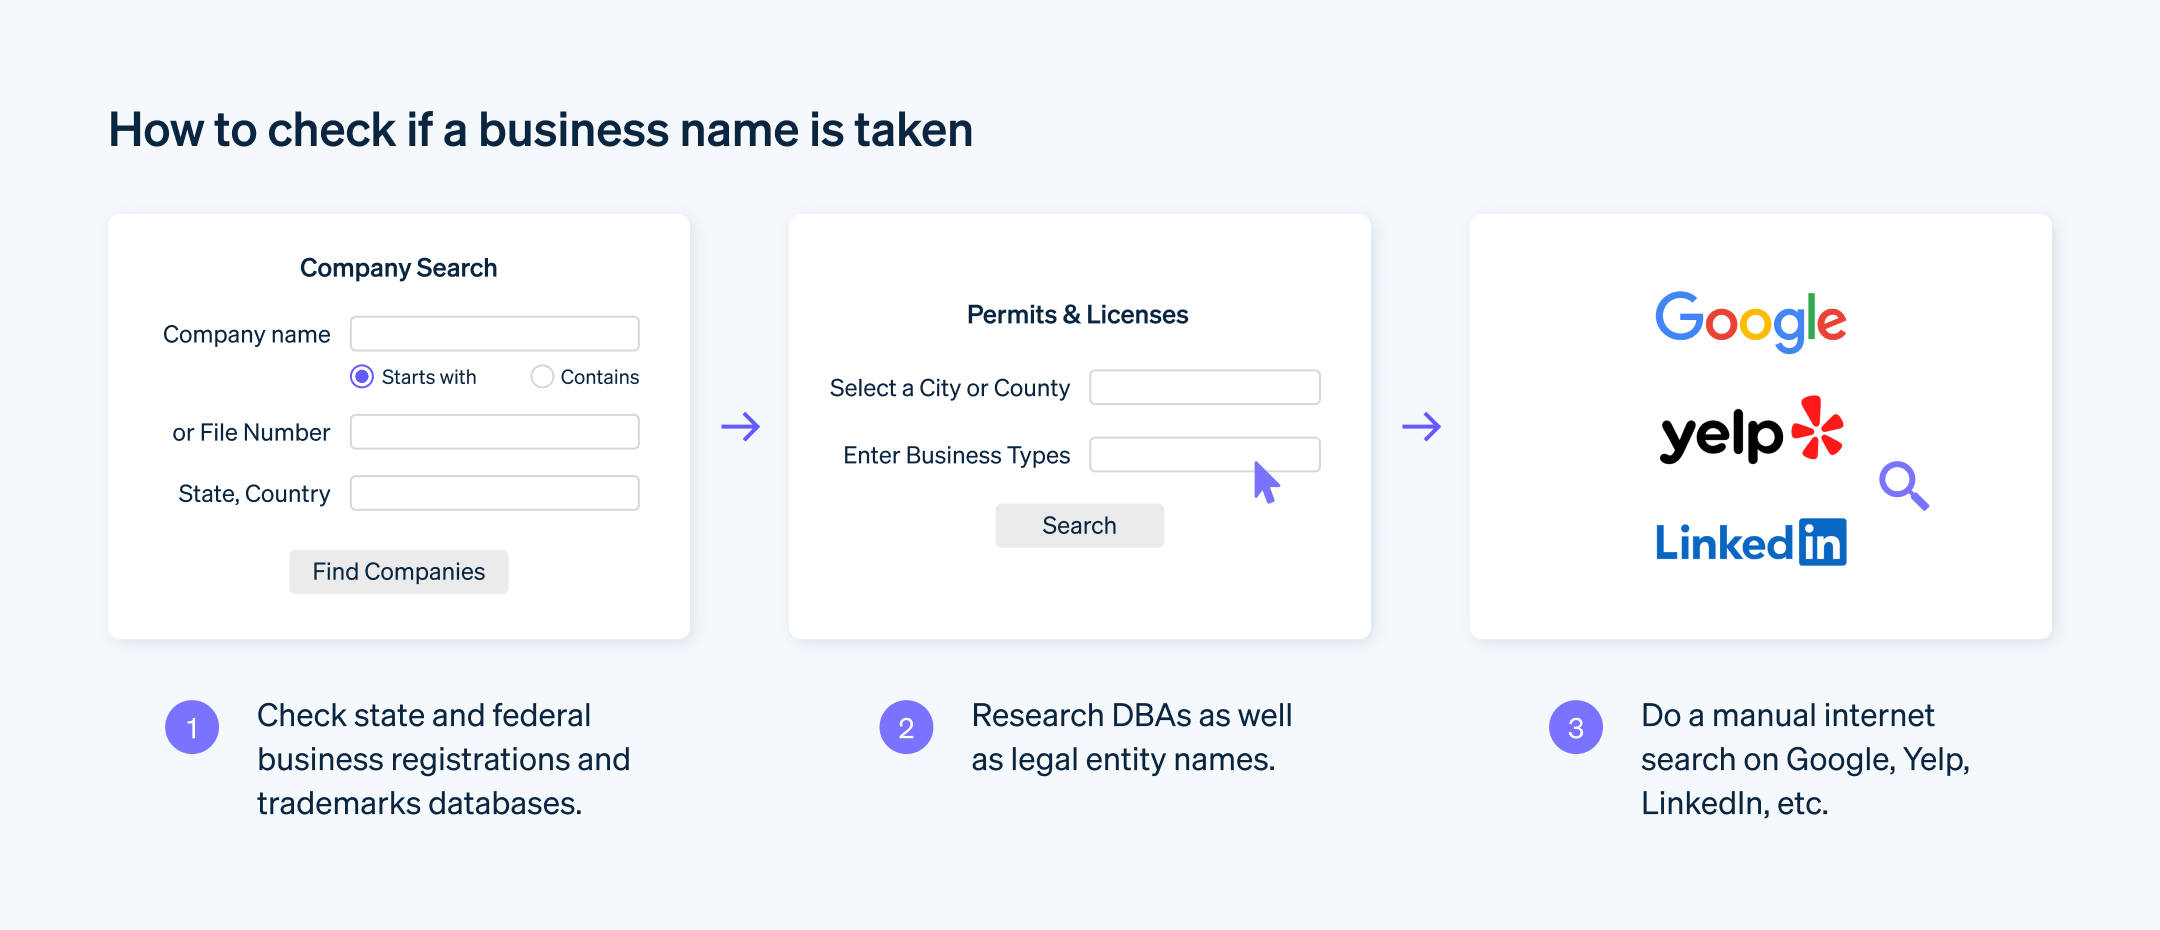This screenshot has width=2160, height=930.
Task: Click the step 1 number circle
Action: pyautogui.click(x=192, y=727)
